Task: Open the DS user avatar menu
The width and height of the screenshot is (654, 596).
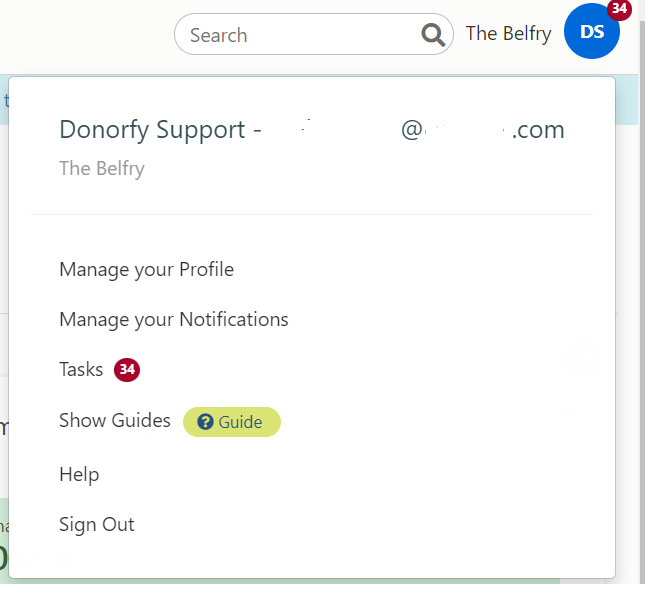Action: tap(591, 31)
